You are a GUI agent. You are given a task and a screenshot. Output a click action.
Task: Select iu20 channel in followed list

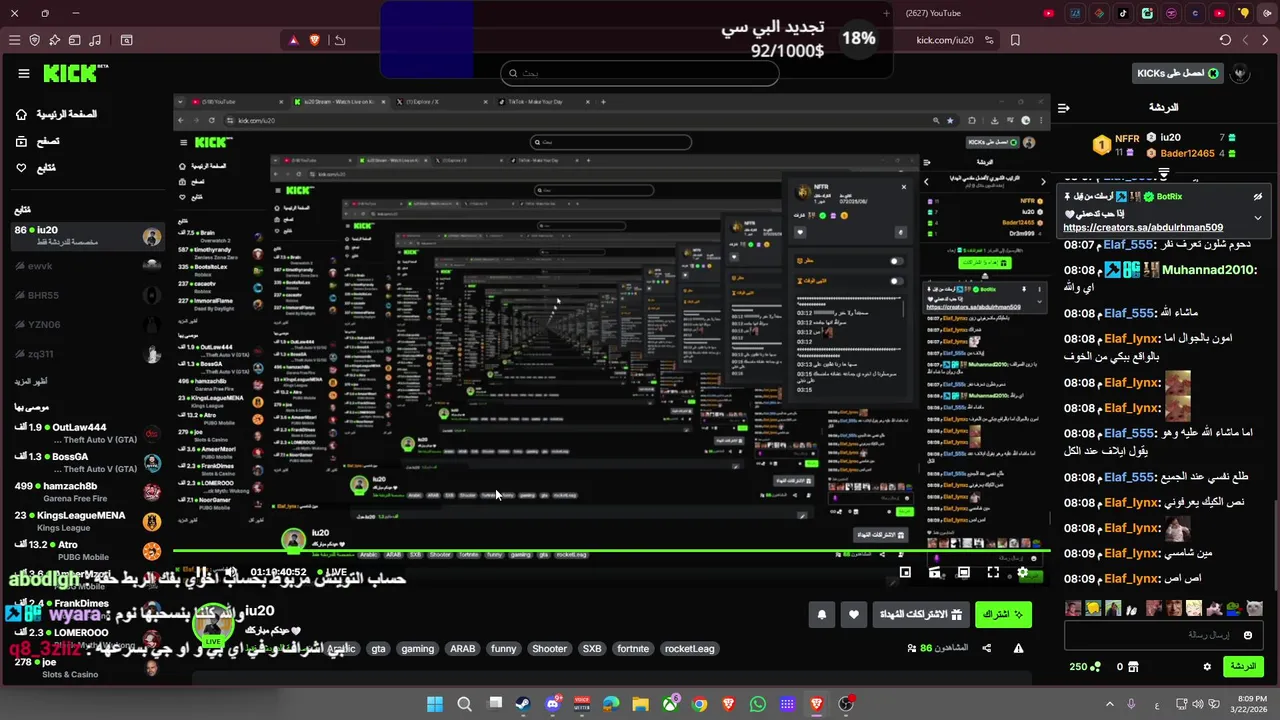[x=87, y=236]
